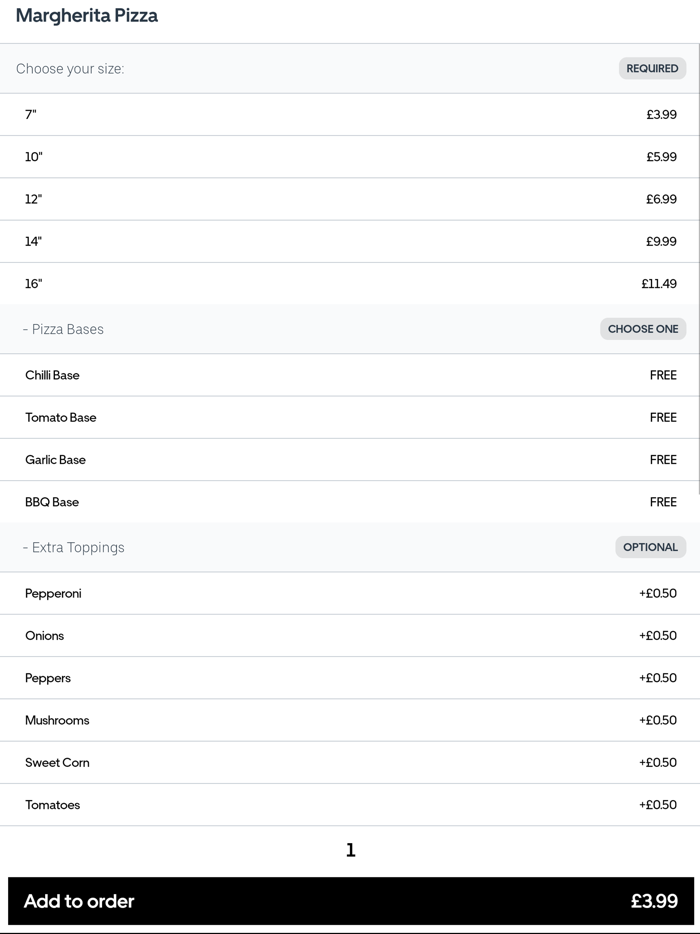The image size is (700, 934).
Task: Toggle the Peppers topping
Action: [x=350, y=678]
